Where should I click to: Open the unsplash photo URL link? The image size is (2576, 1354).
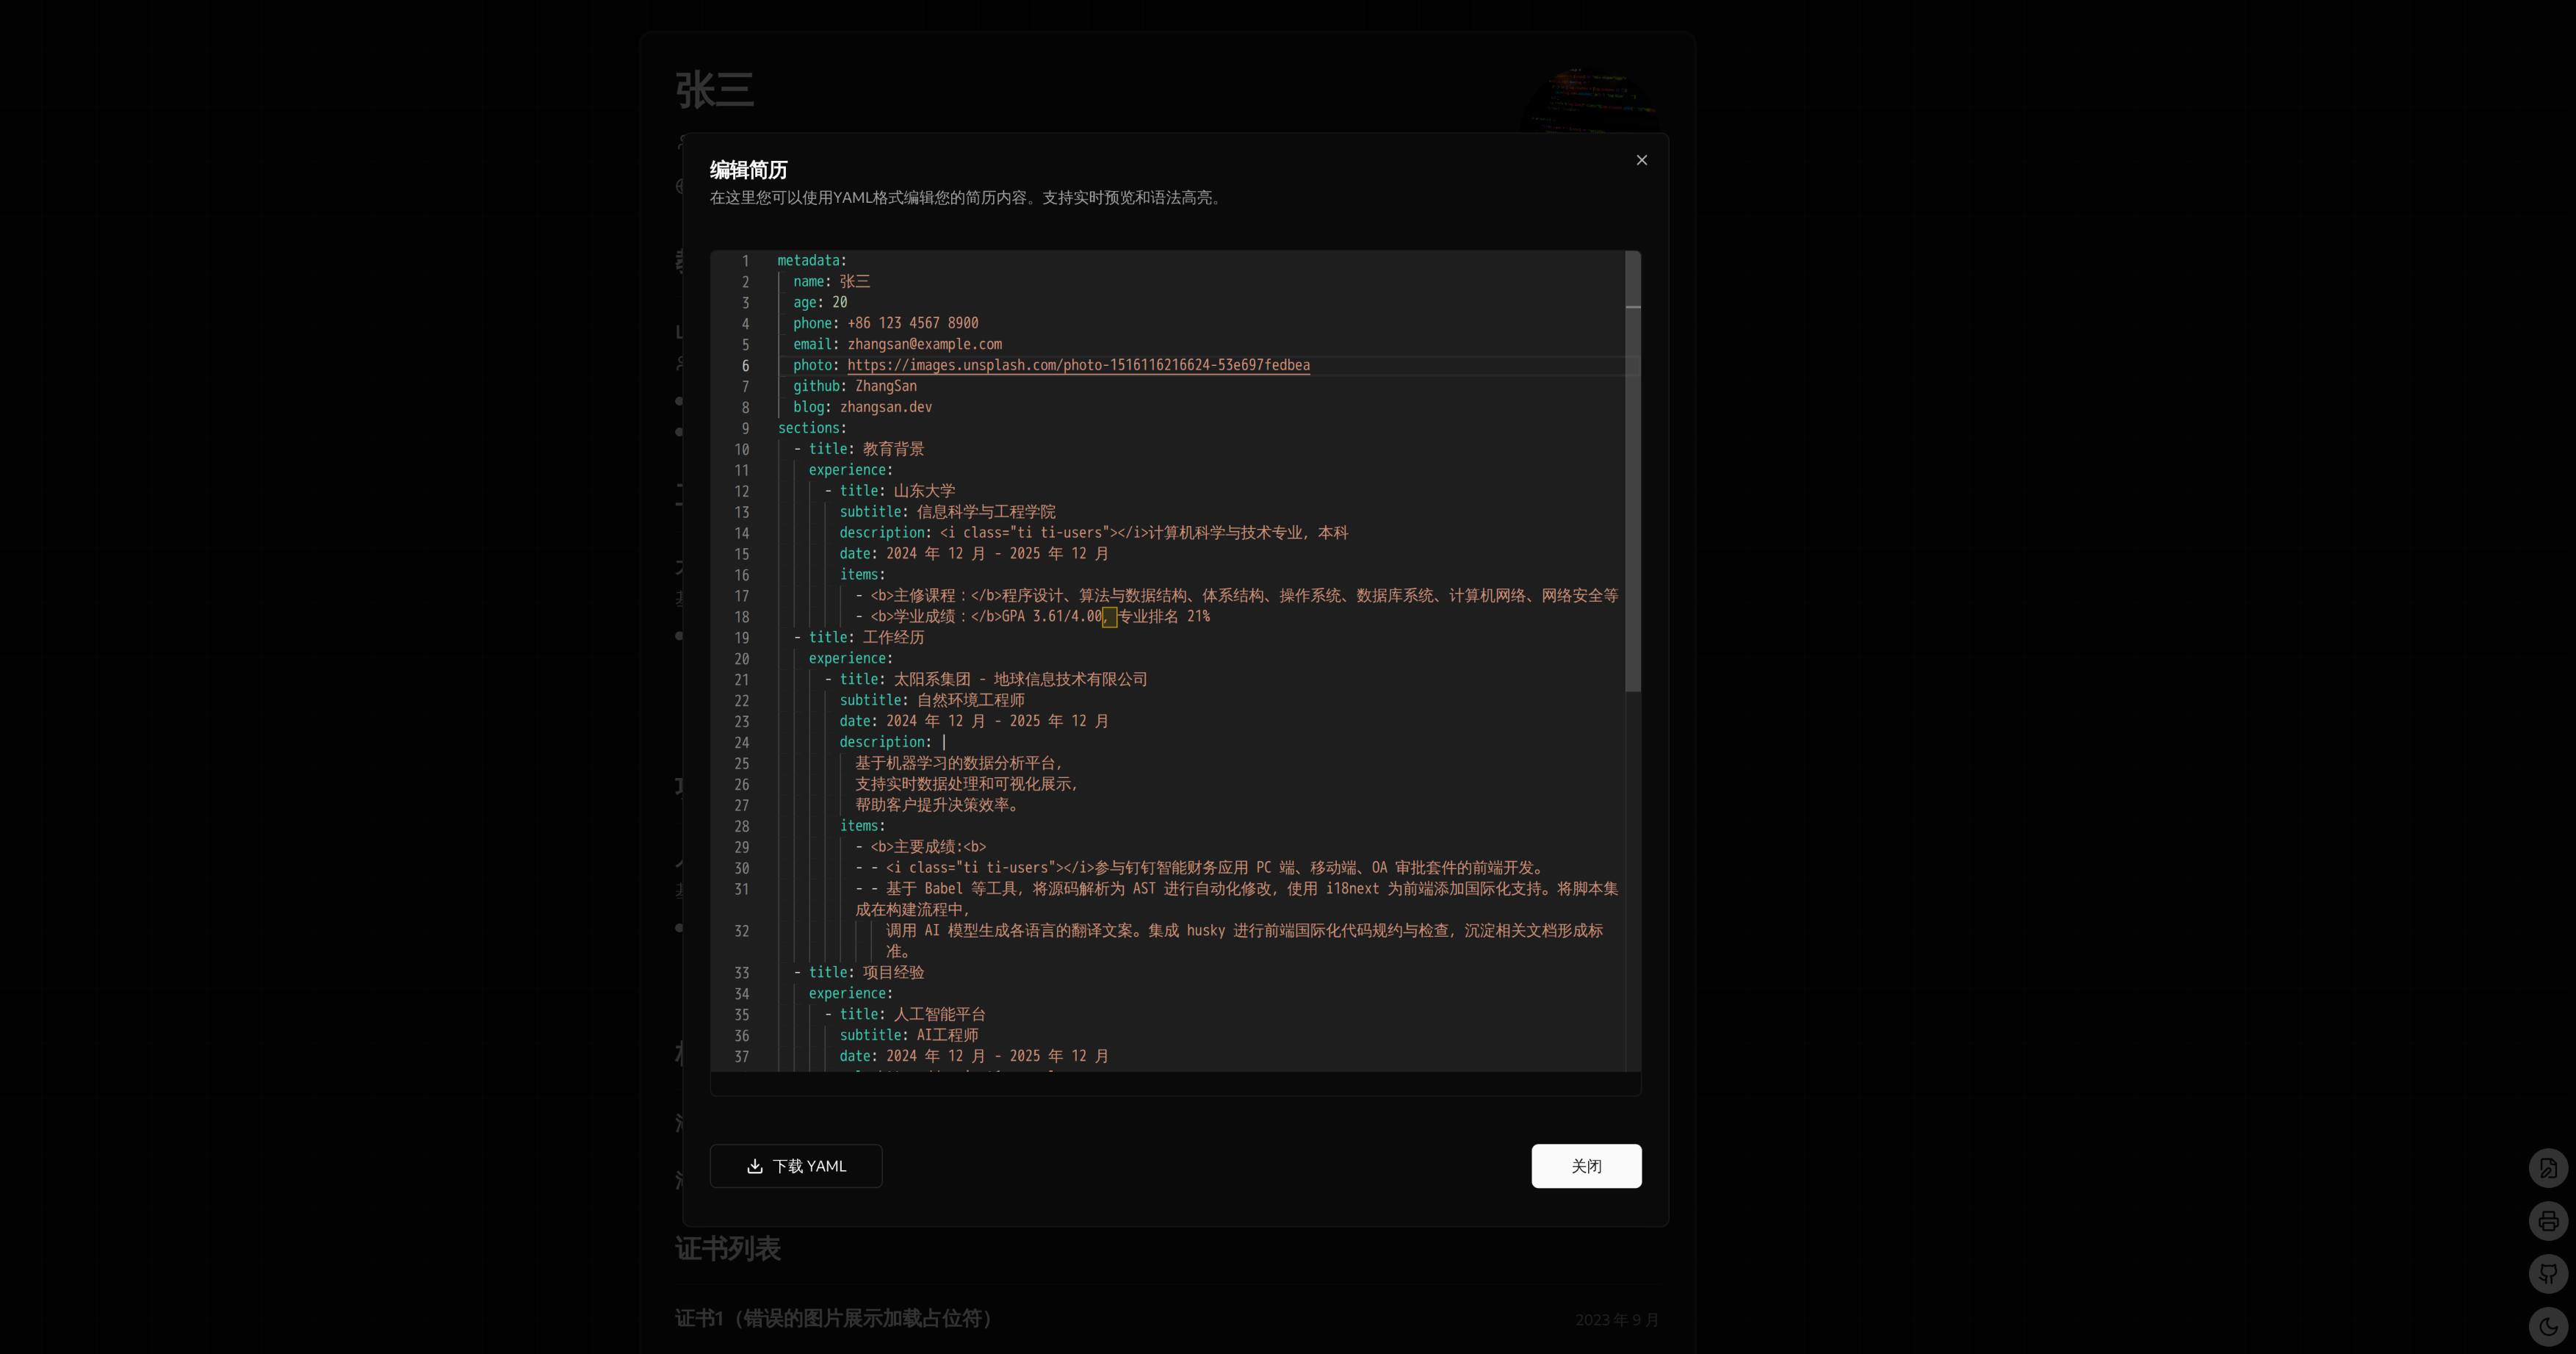coord(1078,365)
